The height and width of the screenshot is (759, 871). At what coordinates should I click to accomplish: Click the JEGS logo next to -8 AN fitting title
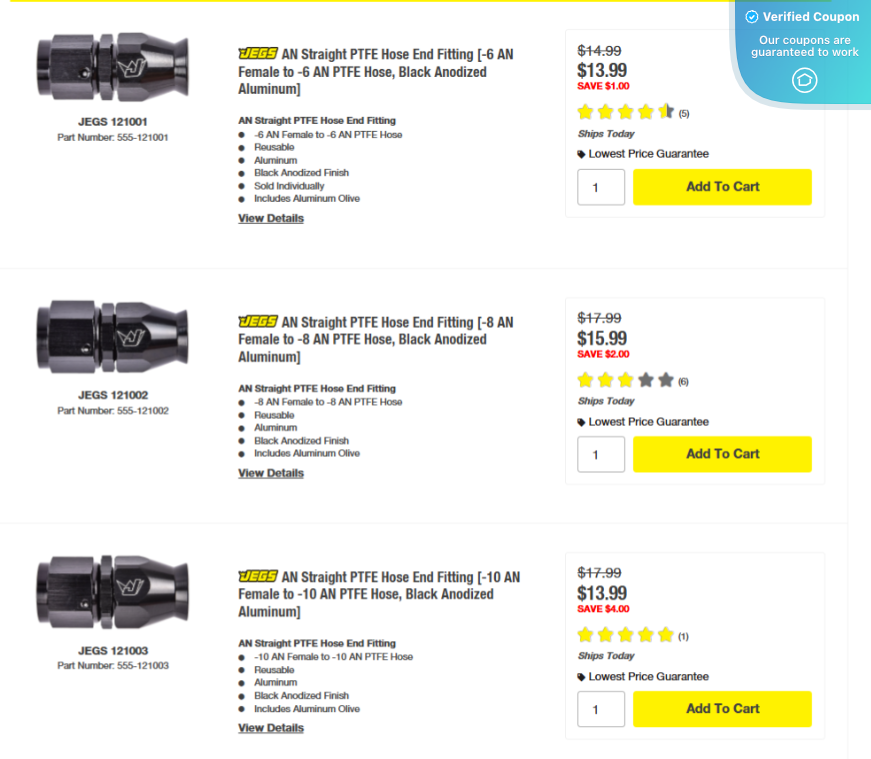(x=258, y=323)
